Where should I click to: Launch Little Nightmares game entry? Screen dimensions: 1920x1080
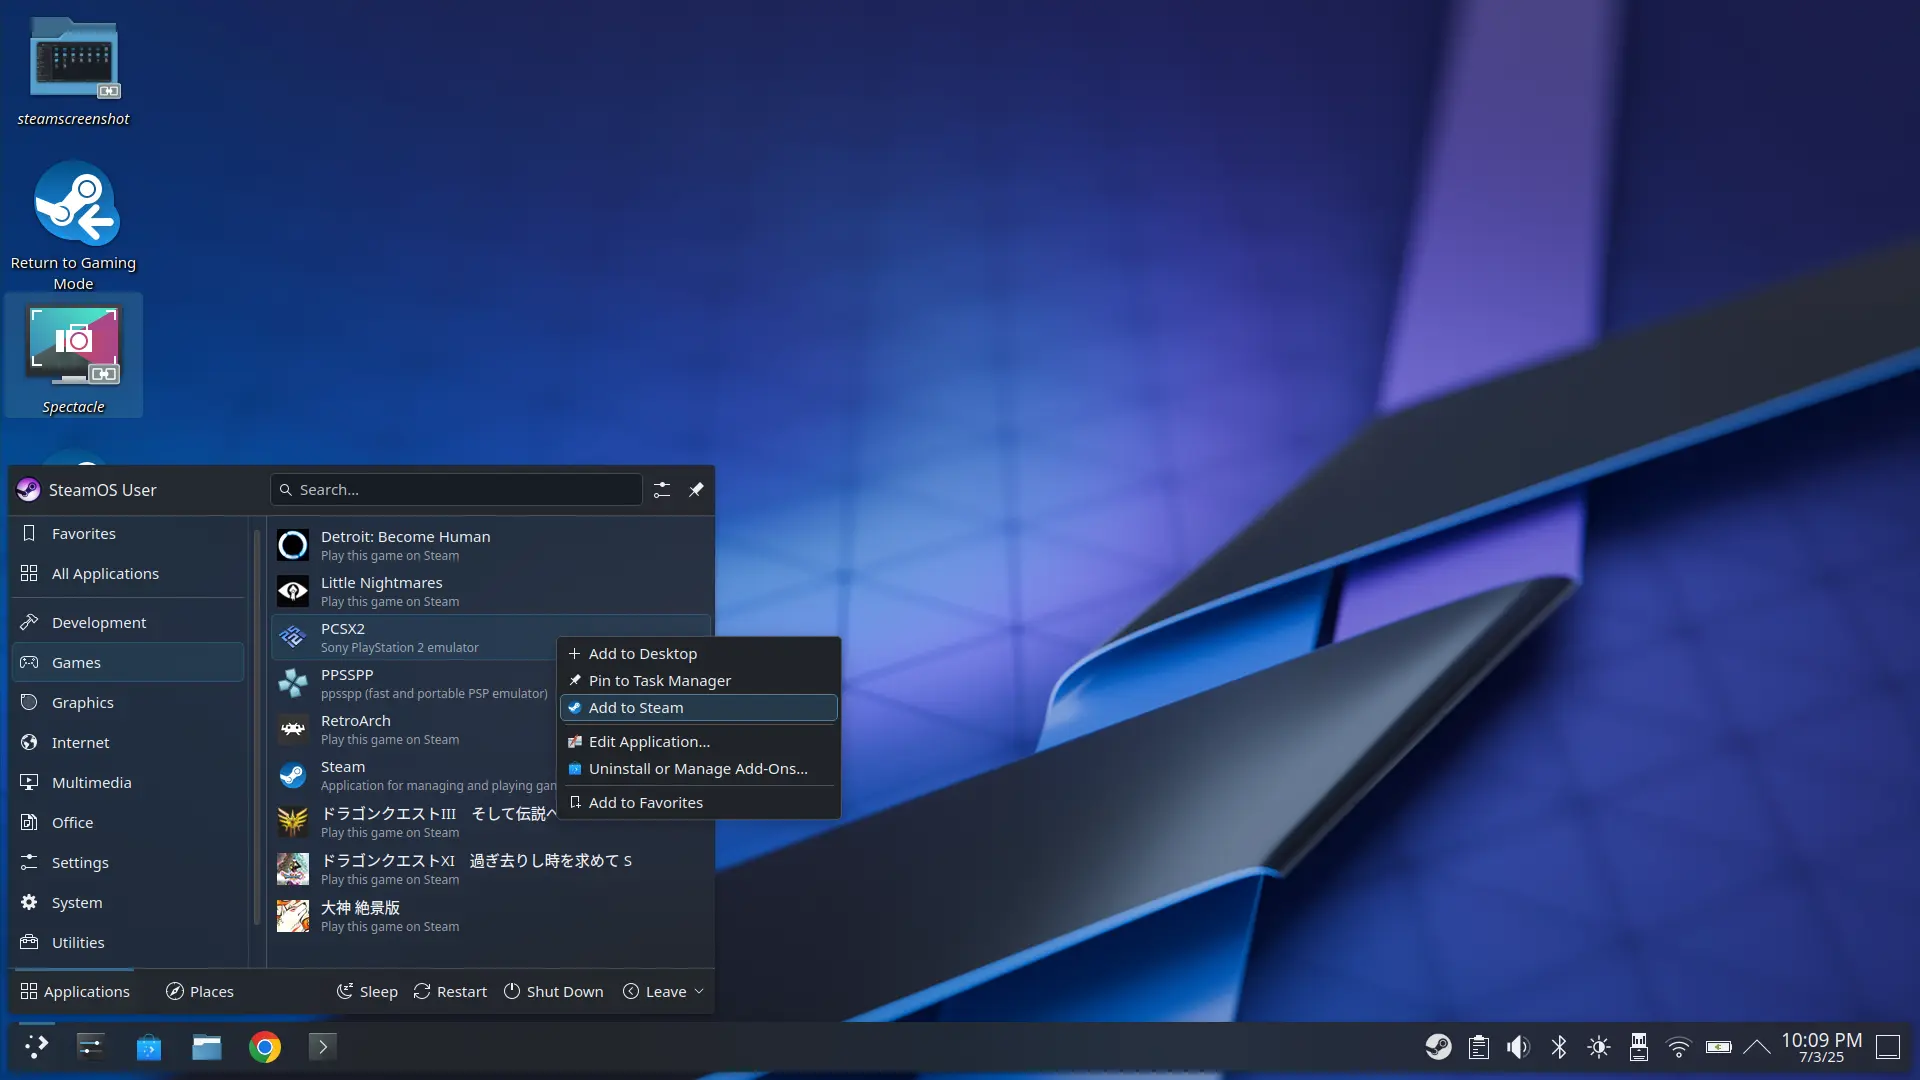tap(490, 592)
